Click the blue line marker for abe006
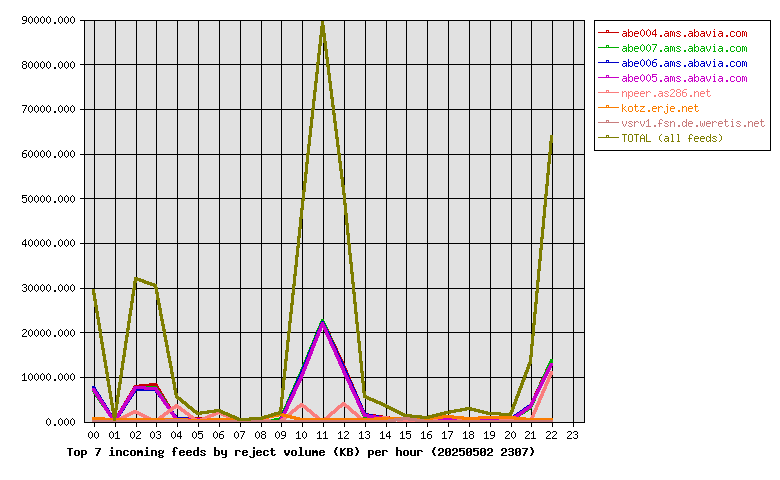 [608, 62]
